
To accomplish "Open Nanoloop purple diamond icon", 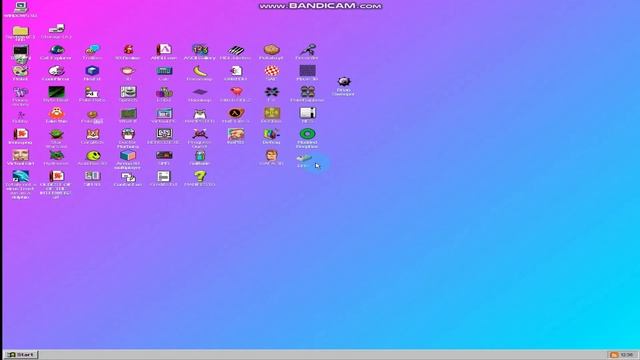I will click(200, 92).
